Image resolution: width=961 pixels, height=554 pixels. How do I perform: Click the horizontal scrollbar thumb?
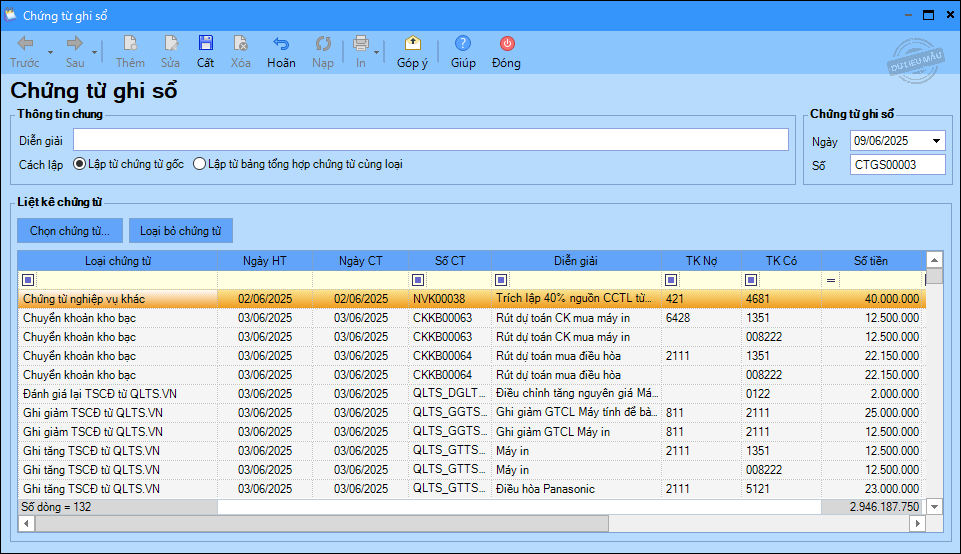click(x=322, y=524)
